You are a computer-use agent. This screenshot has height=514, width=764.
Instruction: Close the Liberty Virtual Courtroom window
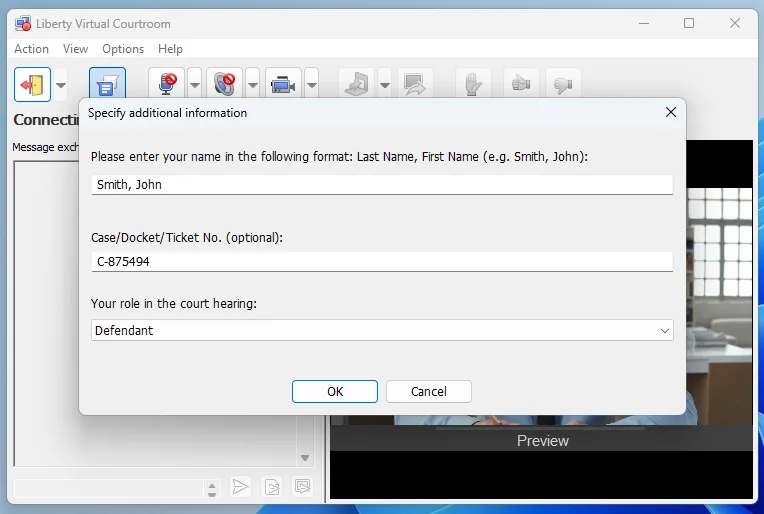735,23
